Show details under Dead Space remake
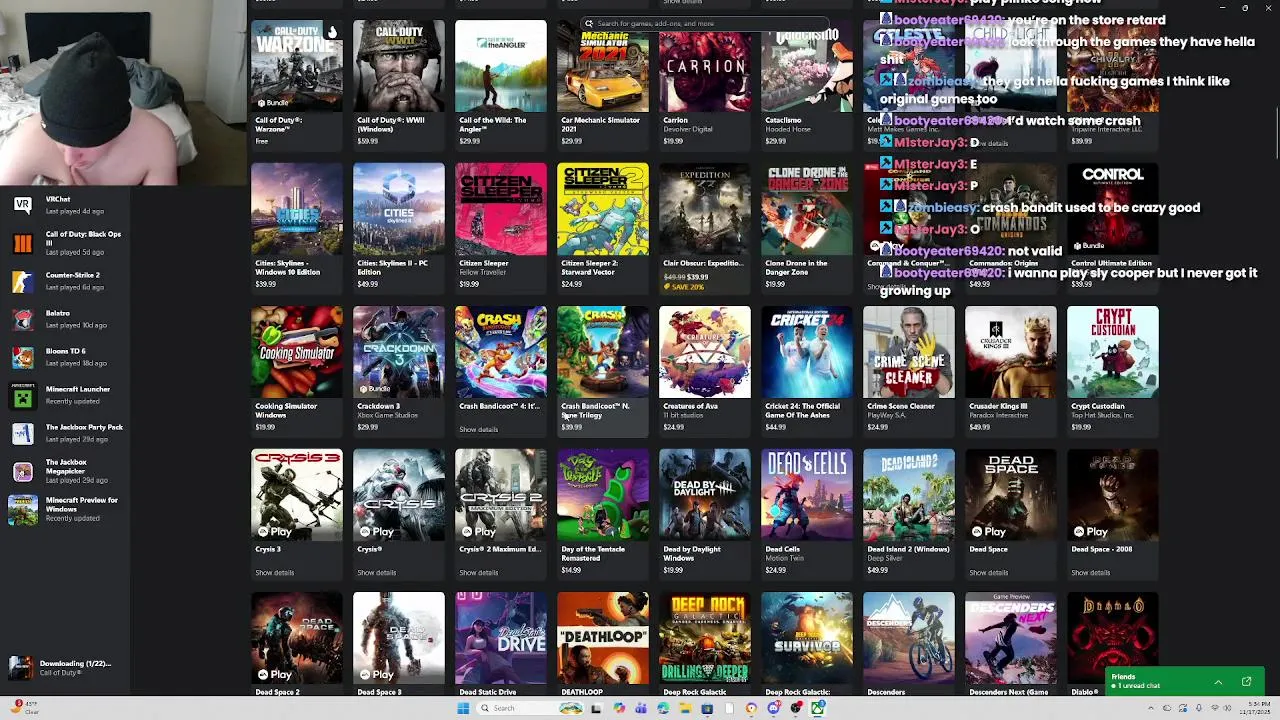 (988, 573)
